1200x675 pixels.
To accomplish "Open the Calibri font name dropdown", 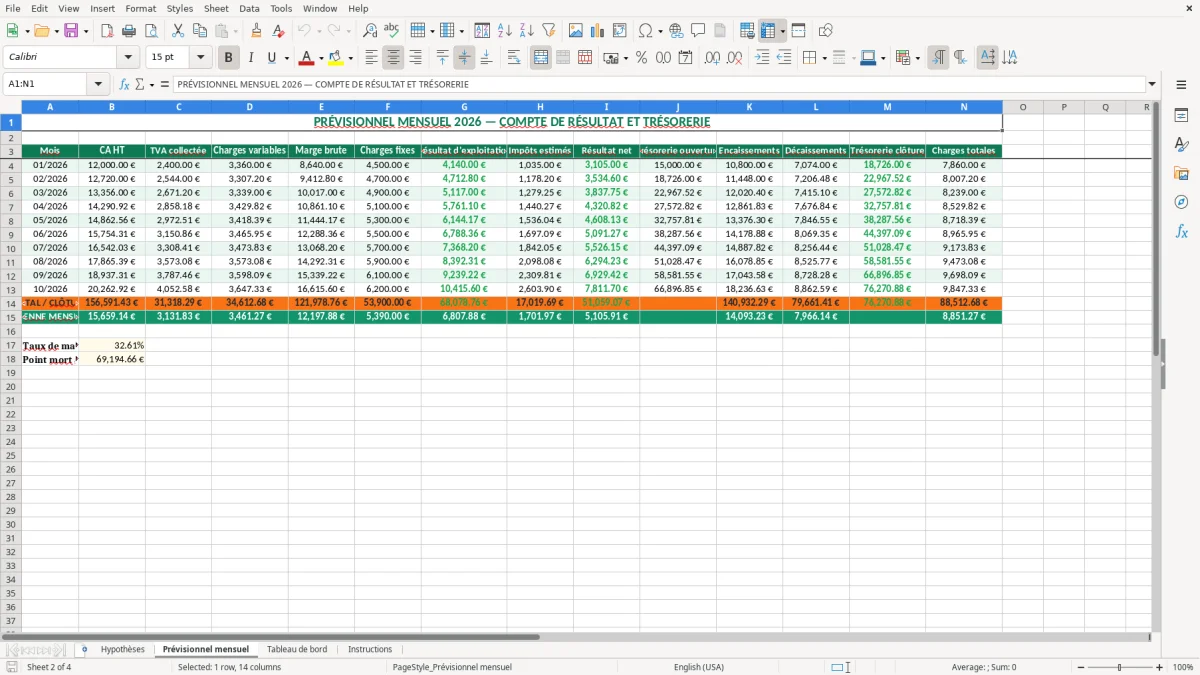I will pyautogui.click(x=128, y=57).
